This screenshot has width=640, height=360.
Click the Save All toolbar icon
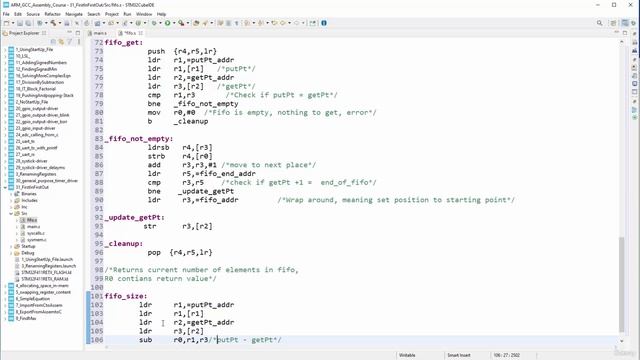tap(28, 23)
